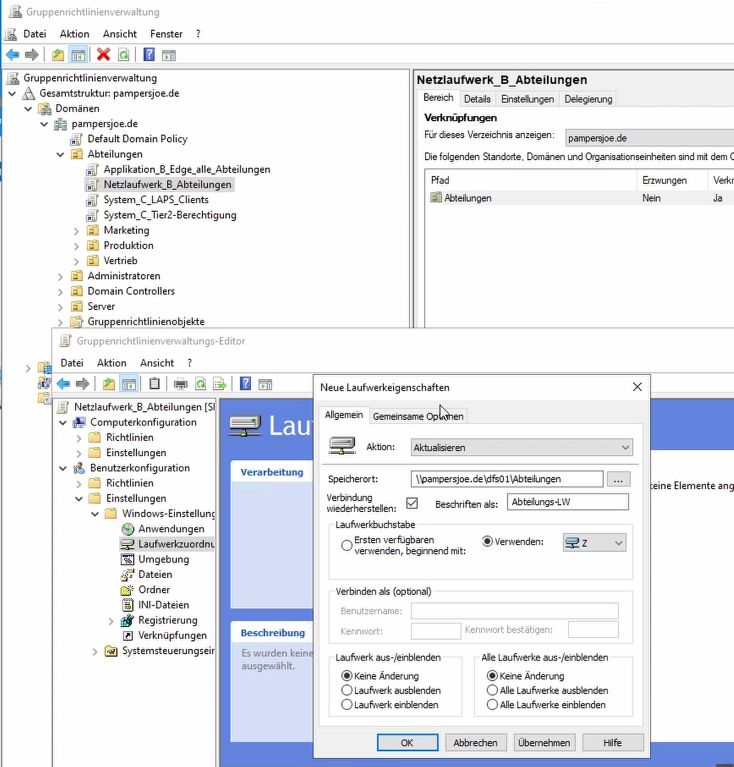Open the Details tab
Screen dimensions: 734x767
pos(477,99)
